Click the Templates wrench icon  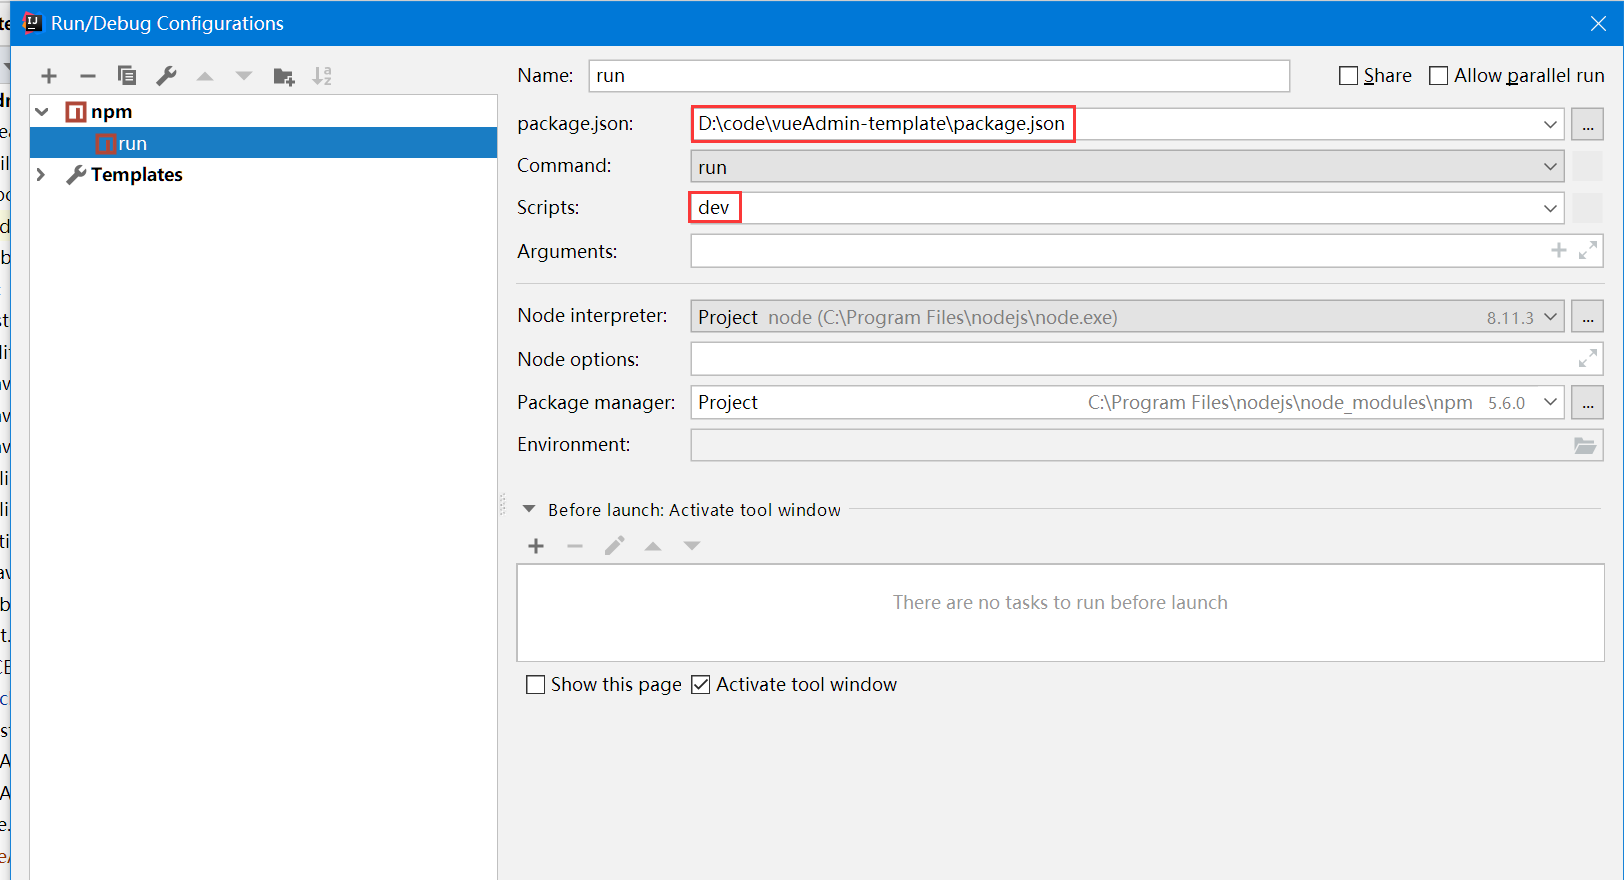click(x=76, y=175)
